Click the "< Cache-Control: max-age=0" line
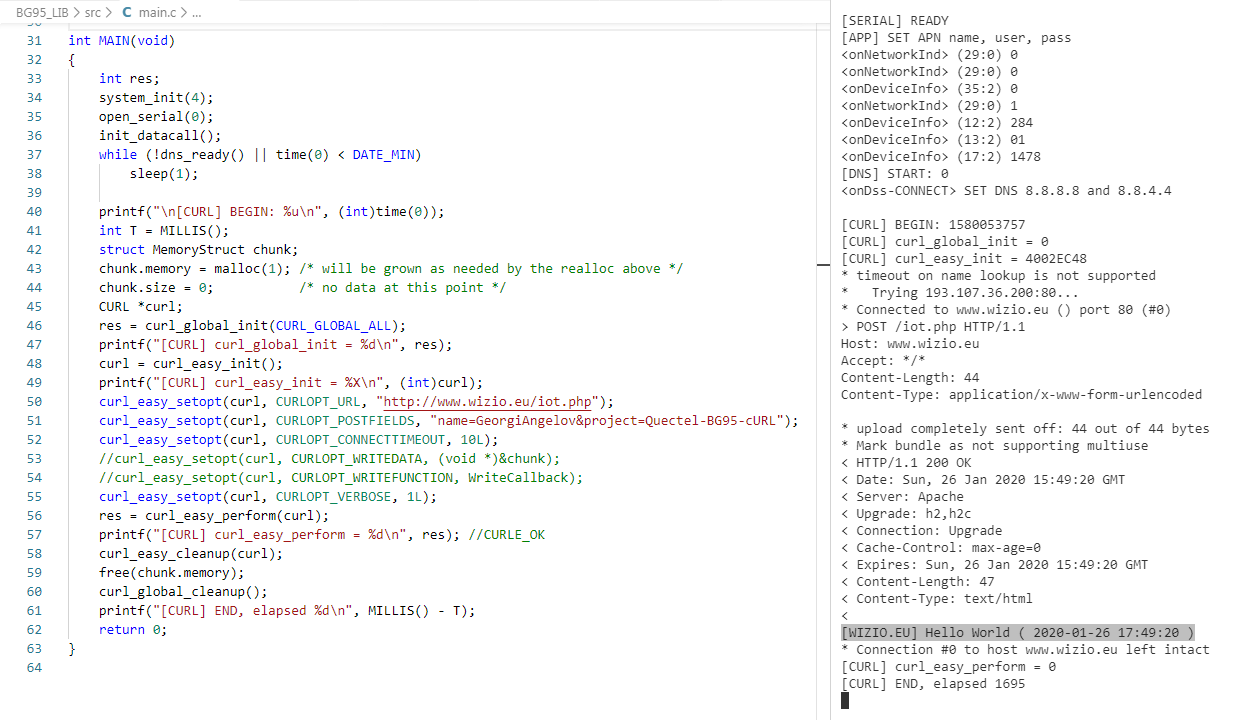Screen dimensions: 1250x720 point(941,548)
